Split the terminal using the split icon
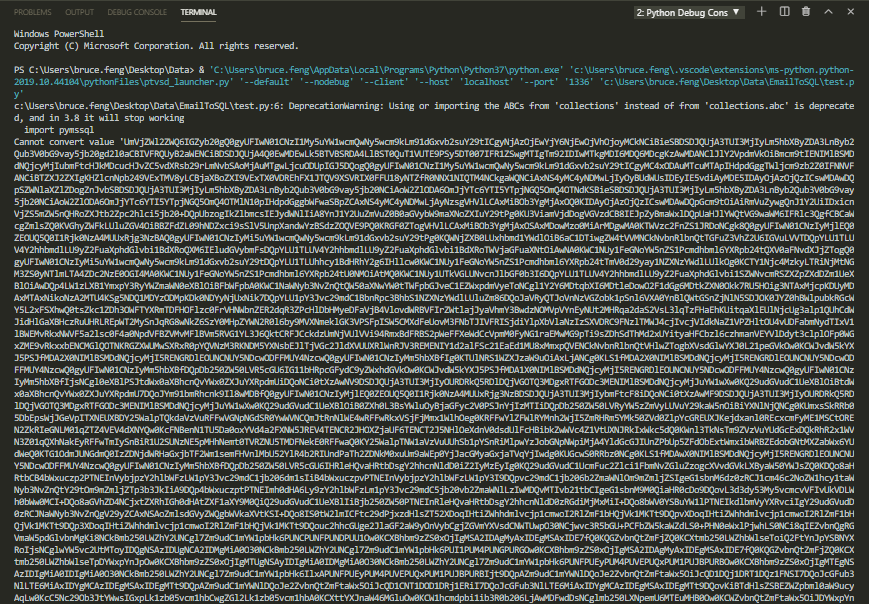 (785, 11)
